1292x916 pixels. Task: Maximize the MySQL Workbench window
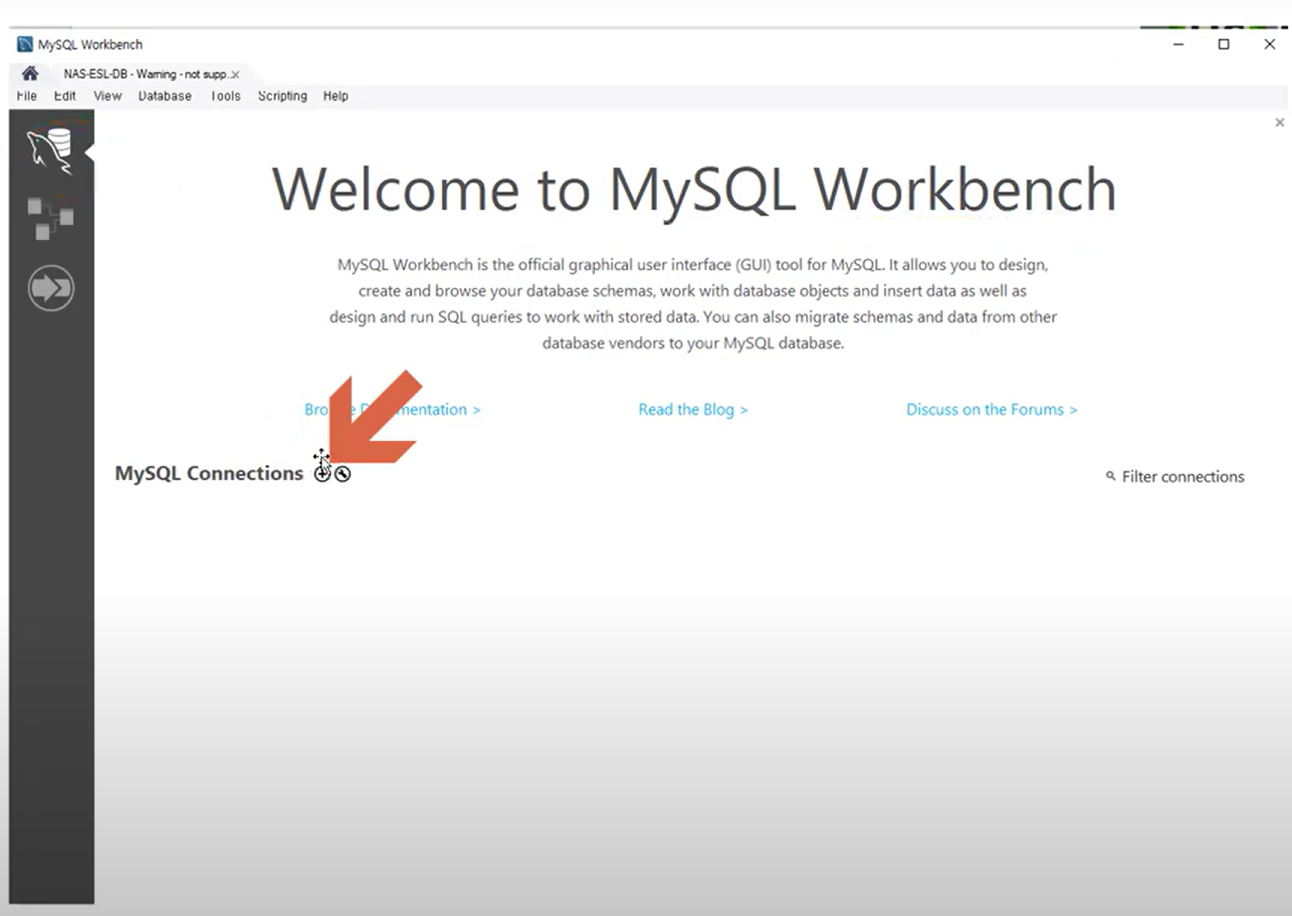[1223, 44]
